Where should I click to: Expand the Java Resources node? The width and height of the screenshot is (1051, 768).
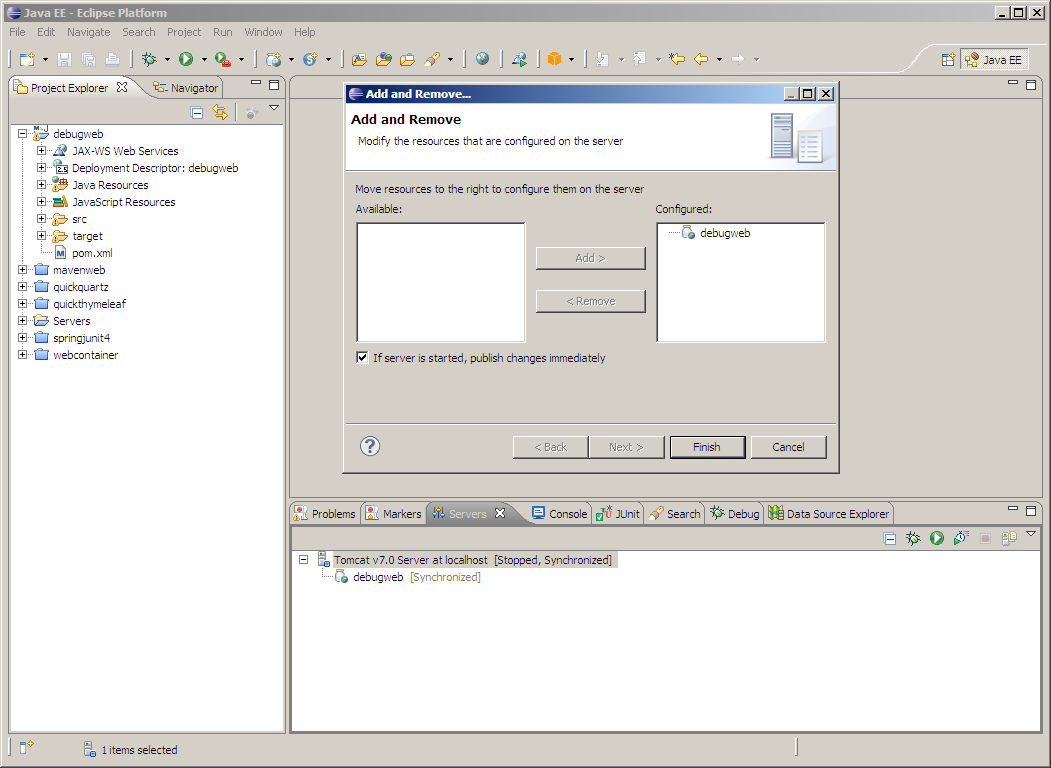42,184
